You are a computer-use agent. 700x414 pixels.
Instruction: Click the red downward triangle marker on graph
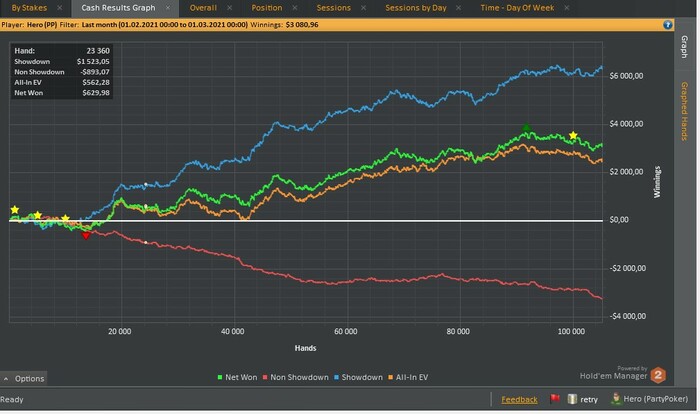pos(86,235)
